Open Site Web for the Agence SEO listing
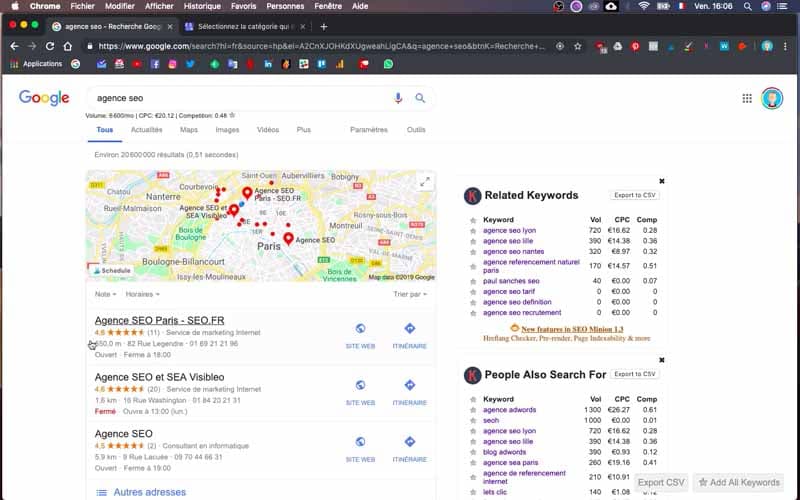The image size is (800, 500). (x=360, y=449)
